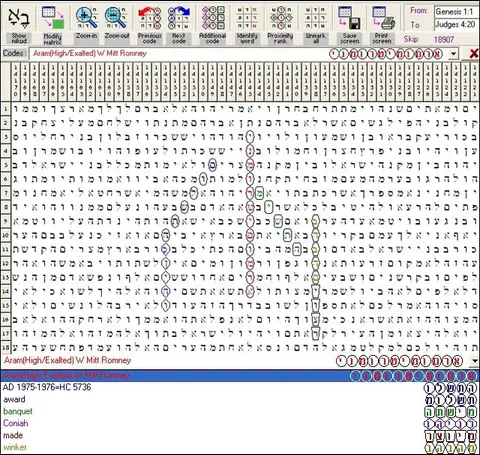Screen dimensions: 480x455
Task: Click row number 9 header of matrix
Action: click(x=5, y=221)
